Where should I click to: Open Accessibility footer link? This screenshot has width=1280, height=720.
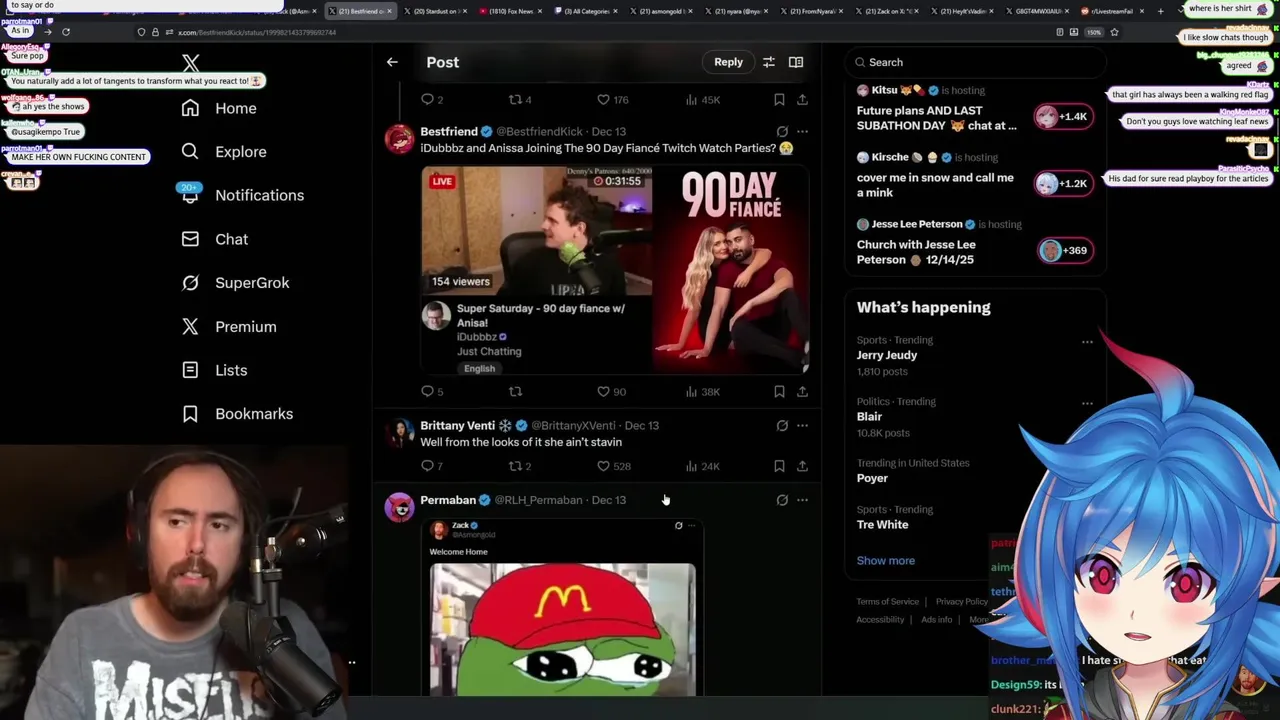point(880,620)
